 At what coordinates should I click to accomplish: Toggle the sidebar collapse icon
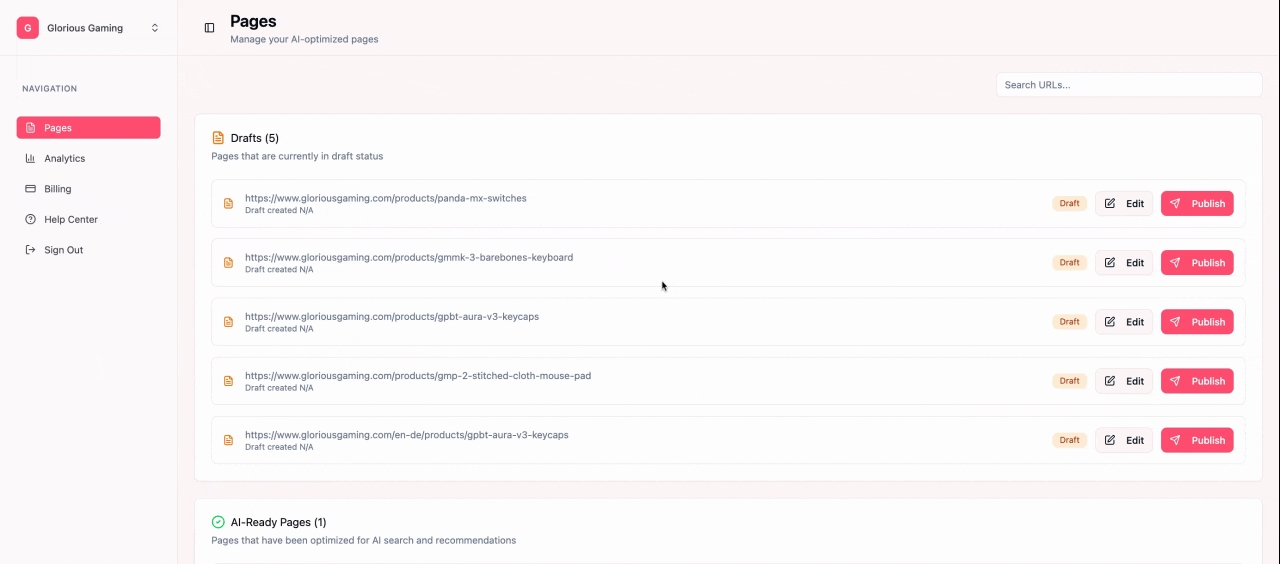tap(209, 28)
